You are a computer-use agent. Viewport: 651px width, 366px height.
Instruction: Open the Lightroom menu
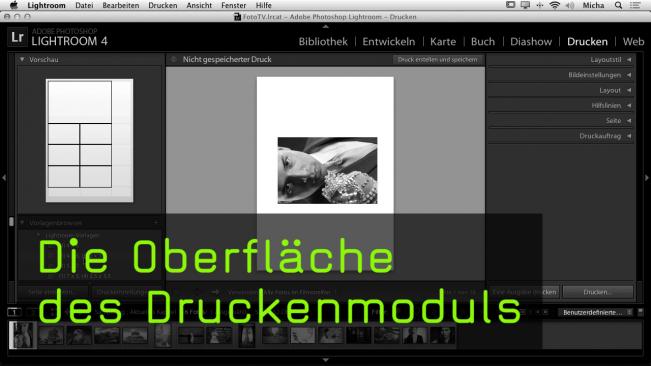[x=46, y=5]
